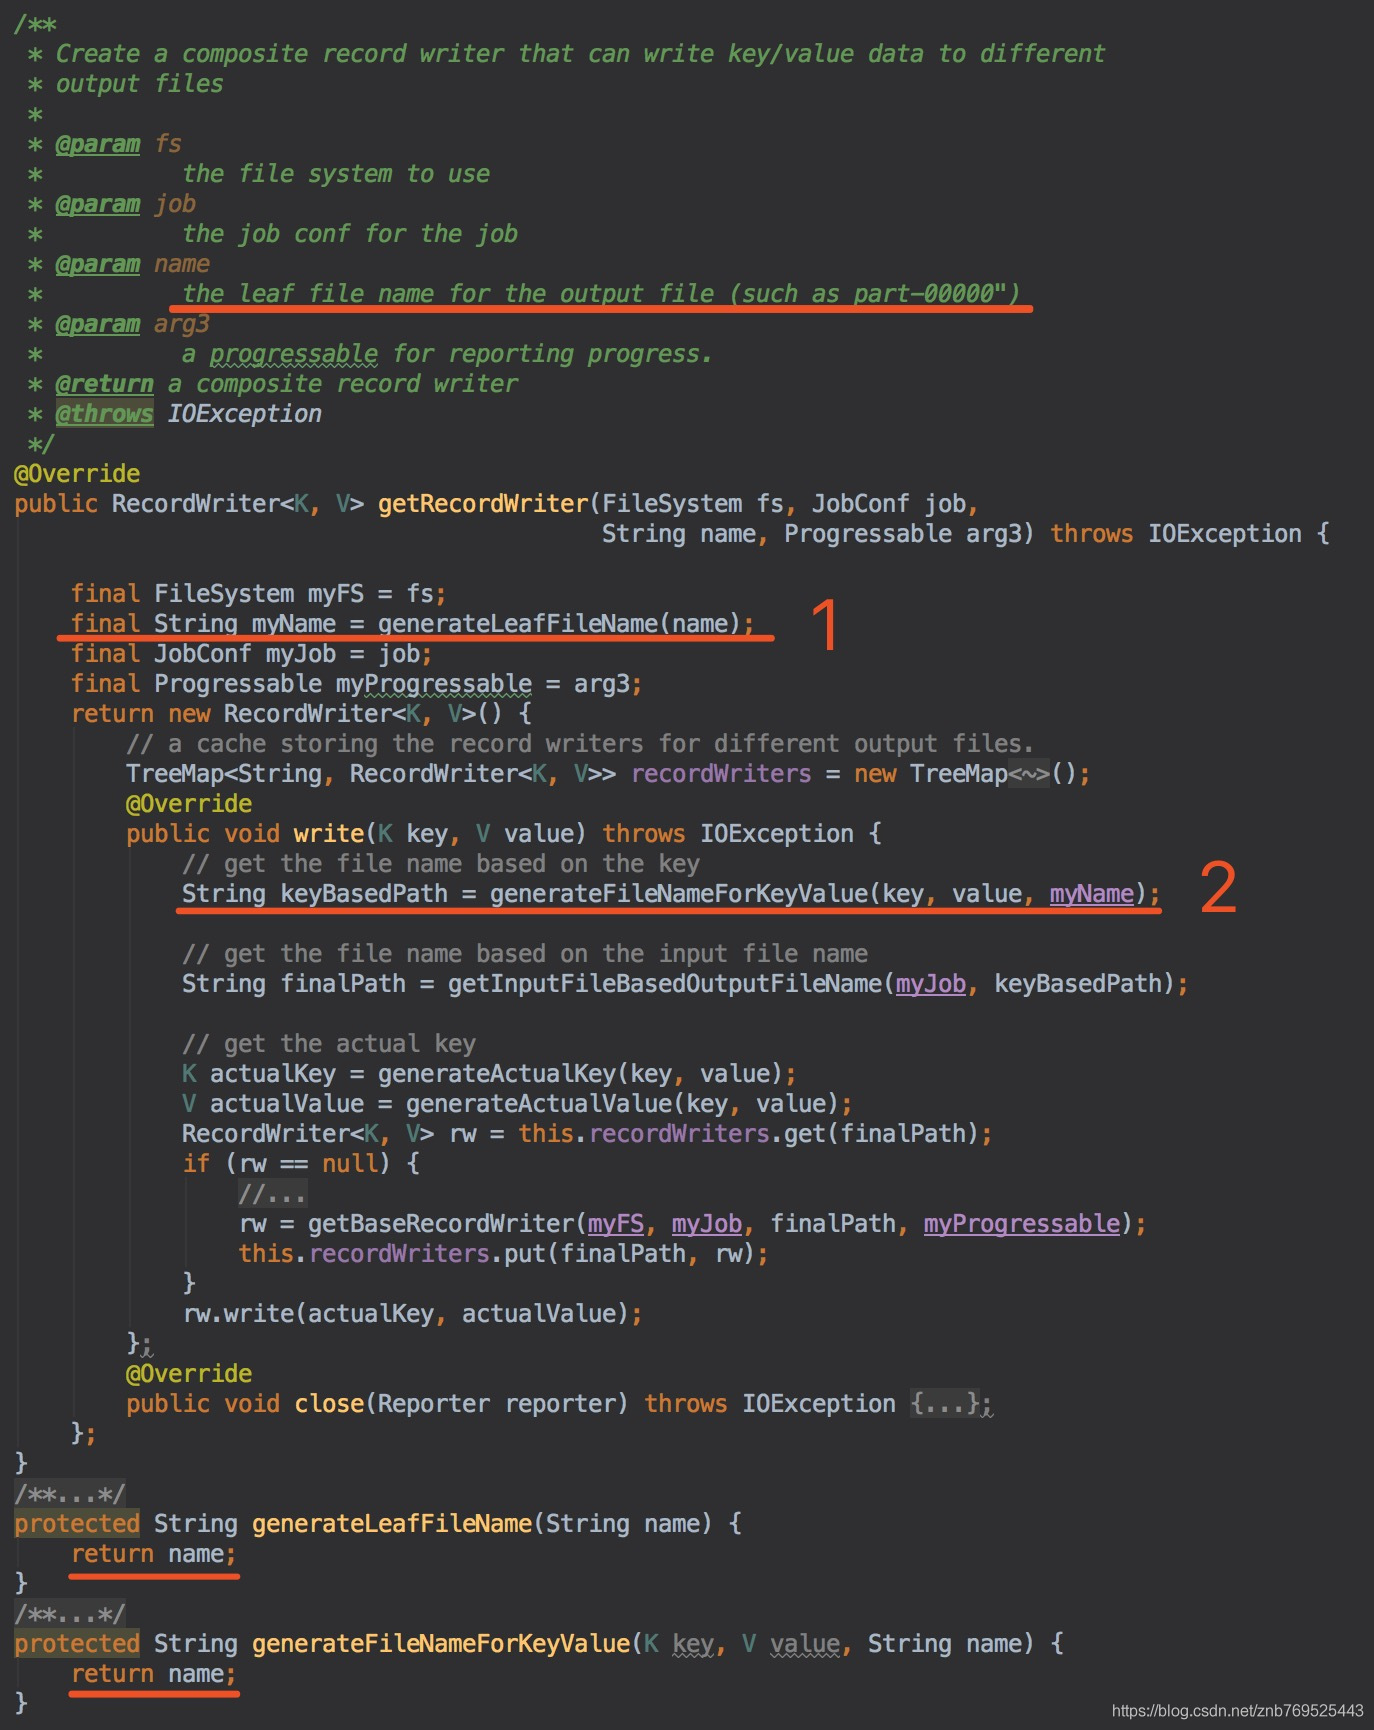
Task: Click generateLeafFileName(name) call in myName assignment
Action: 559,624
